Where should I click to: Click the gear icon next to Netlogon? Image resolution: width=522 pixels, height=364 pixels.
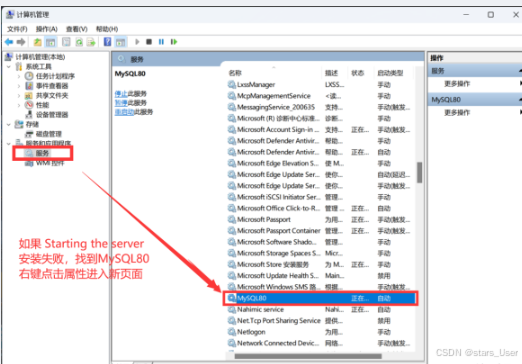[x=232, y=332]
